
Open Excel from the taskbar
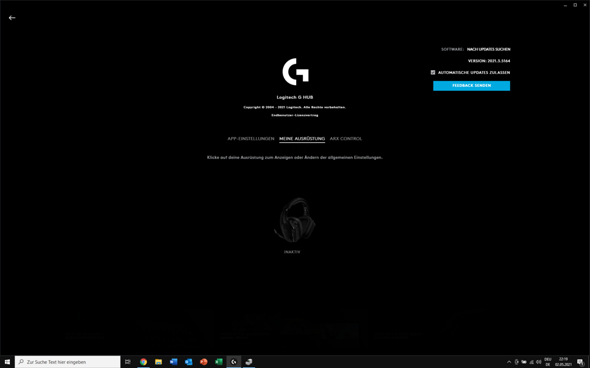(219, 362)
